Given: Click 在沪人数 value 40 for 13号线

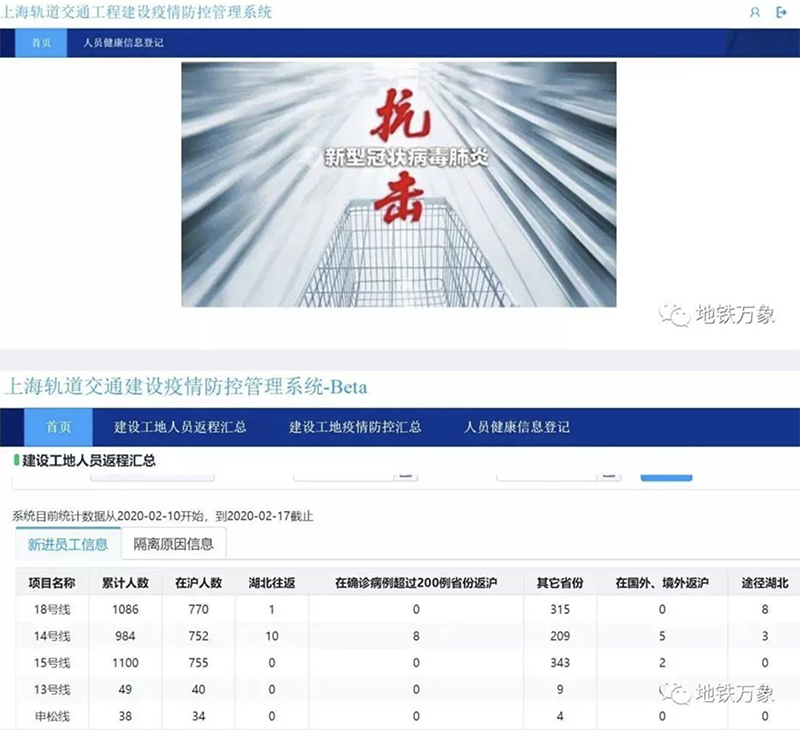Looking at the screenshot, I should point(198,690).
